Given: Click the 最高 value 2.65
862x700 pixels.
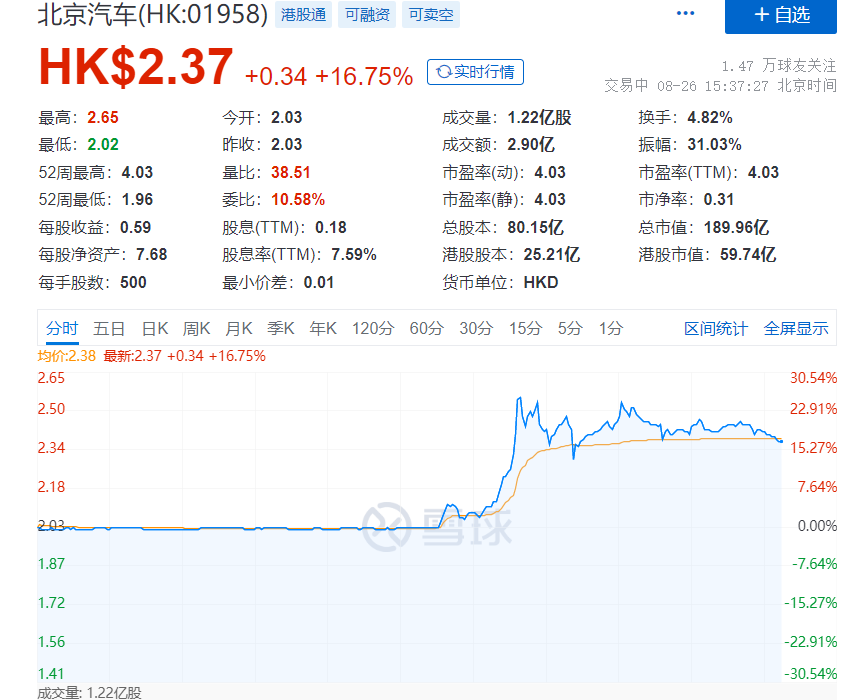Looking at the screenshot, I should tap(103, 117).
